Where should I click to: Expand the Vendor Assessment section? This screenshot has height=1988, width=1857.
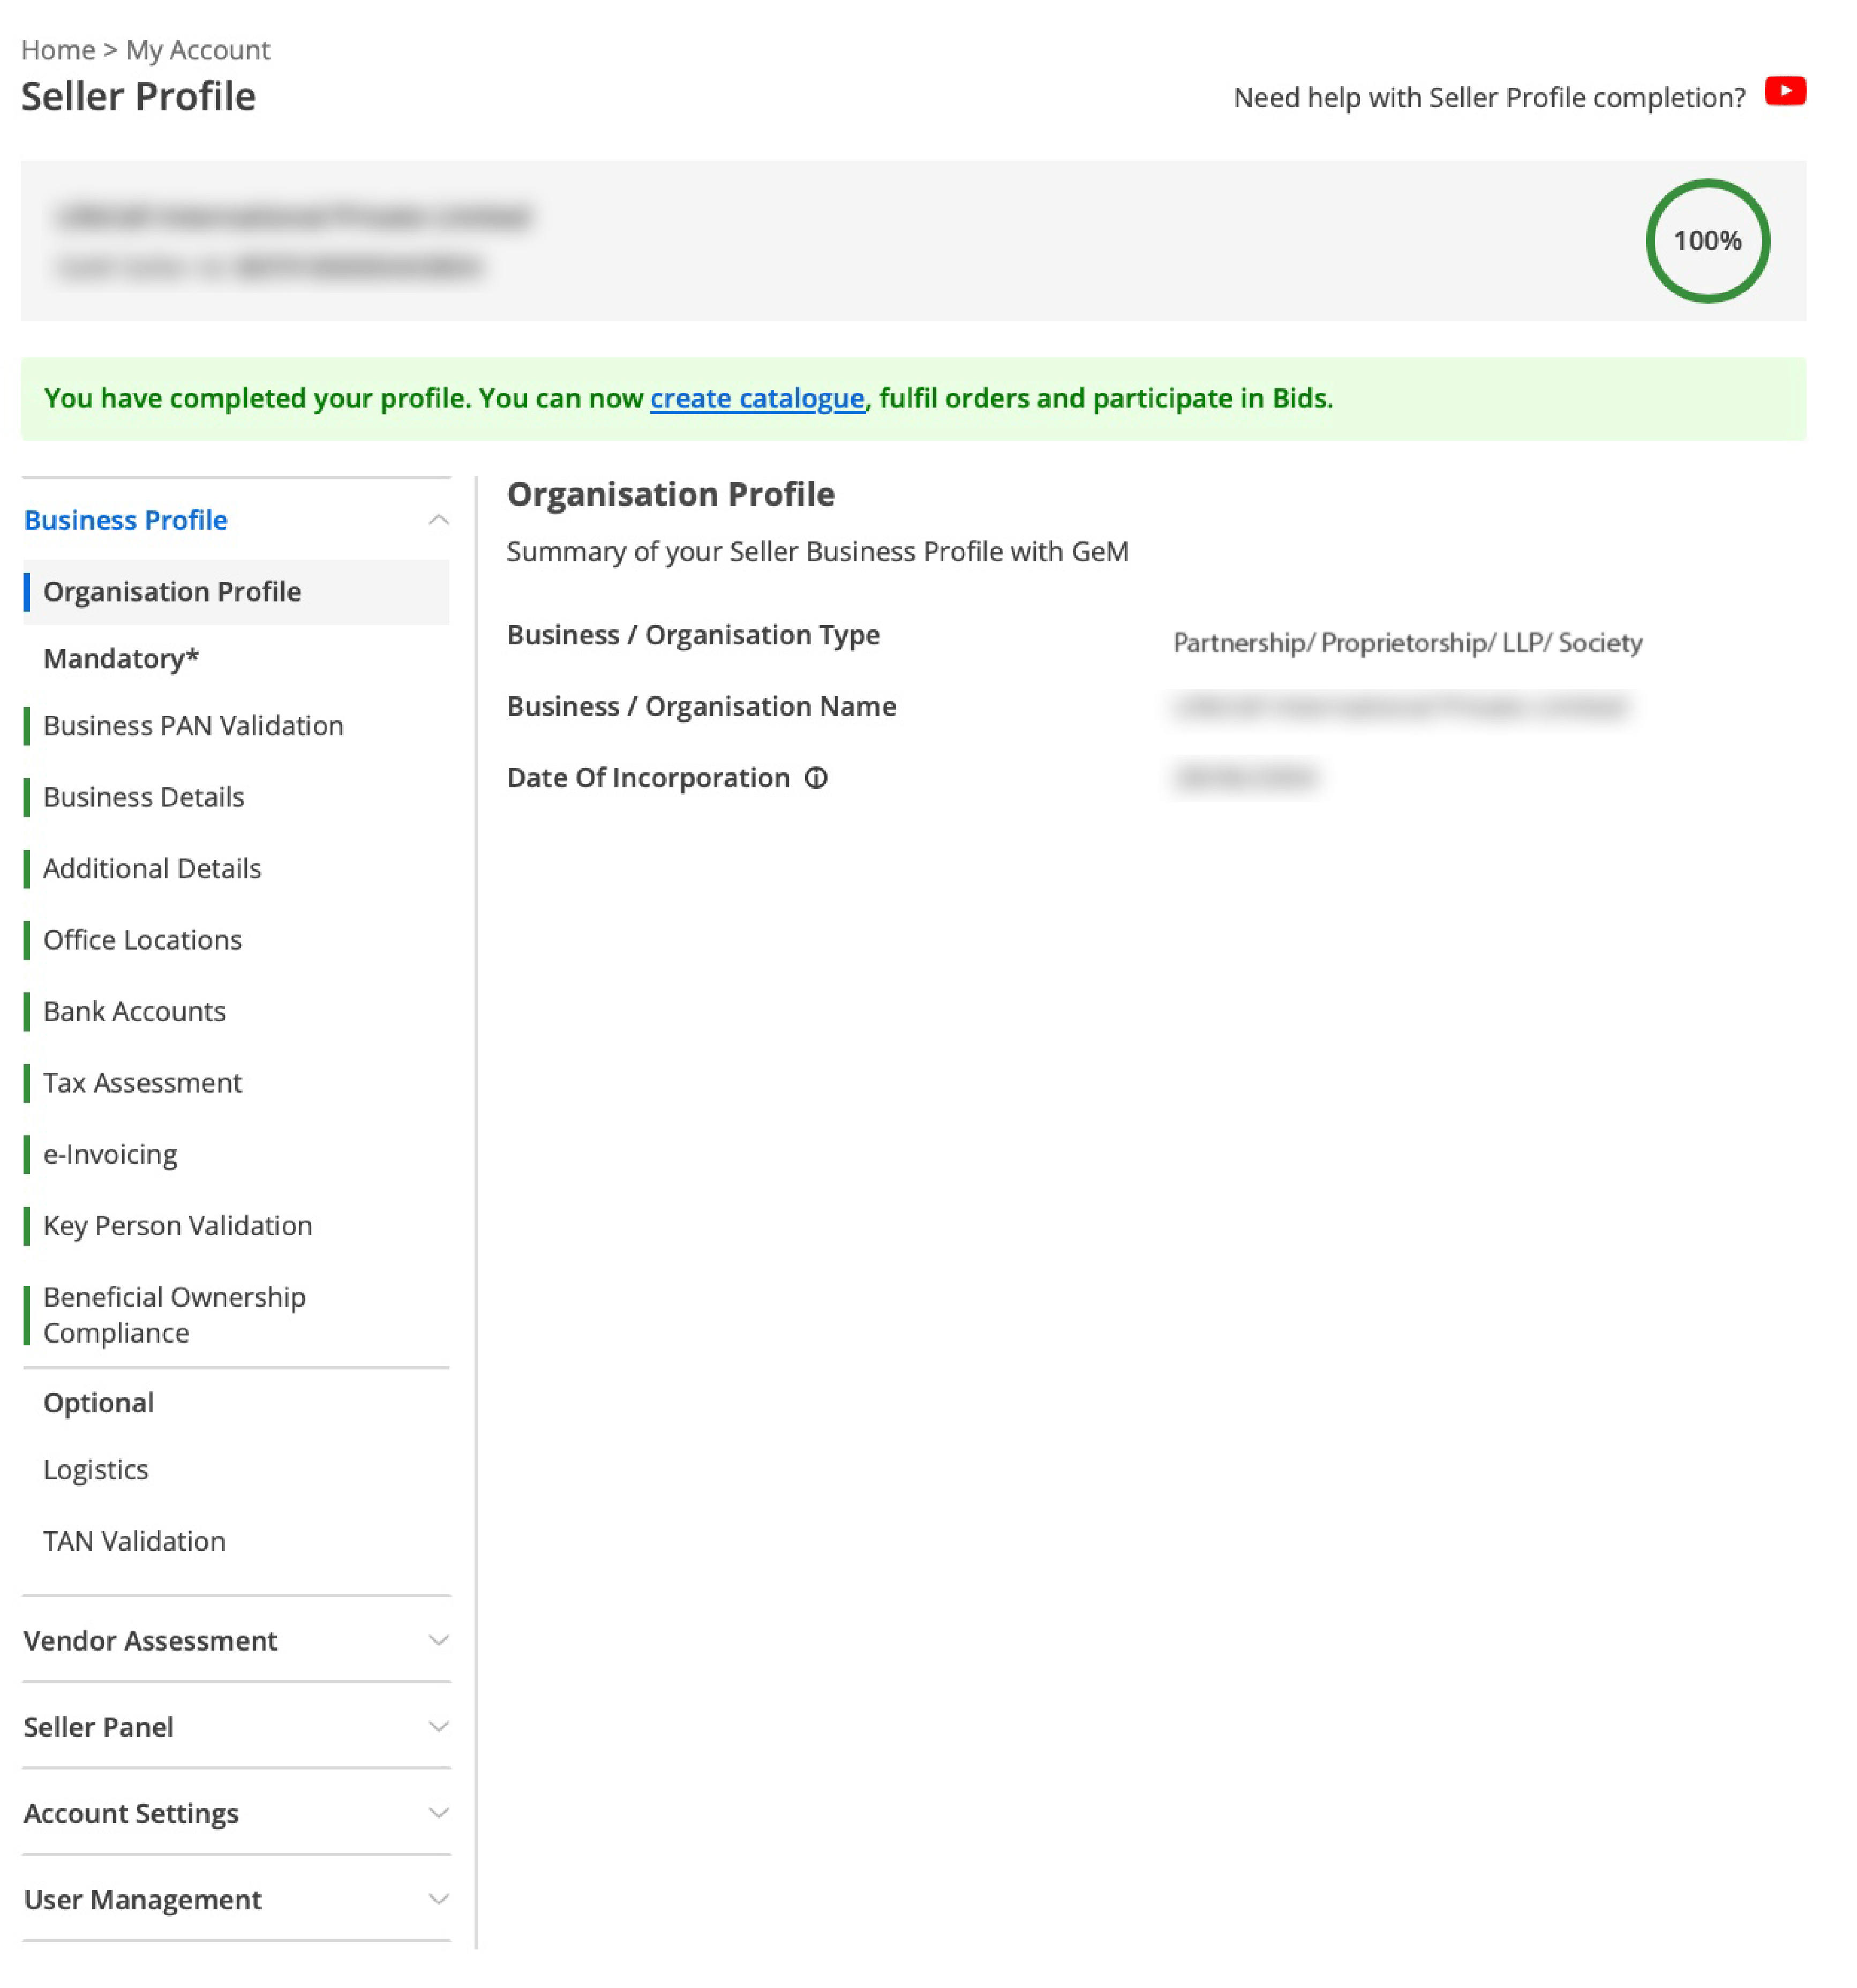236,1641
